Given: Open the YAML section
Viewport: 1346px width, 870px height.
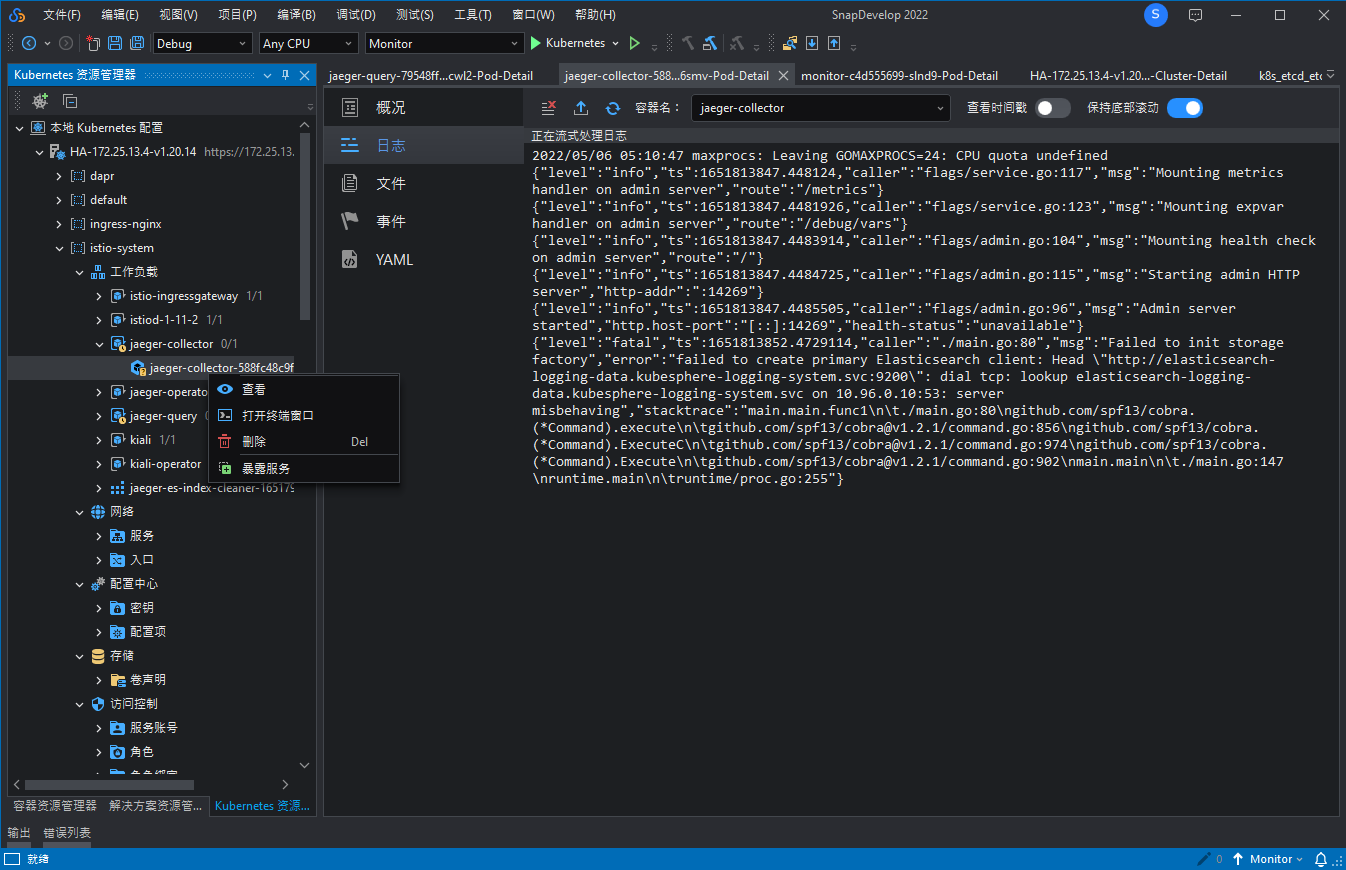Looking at the screenshot, I should (424, 260).
